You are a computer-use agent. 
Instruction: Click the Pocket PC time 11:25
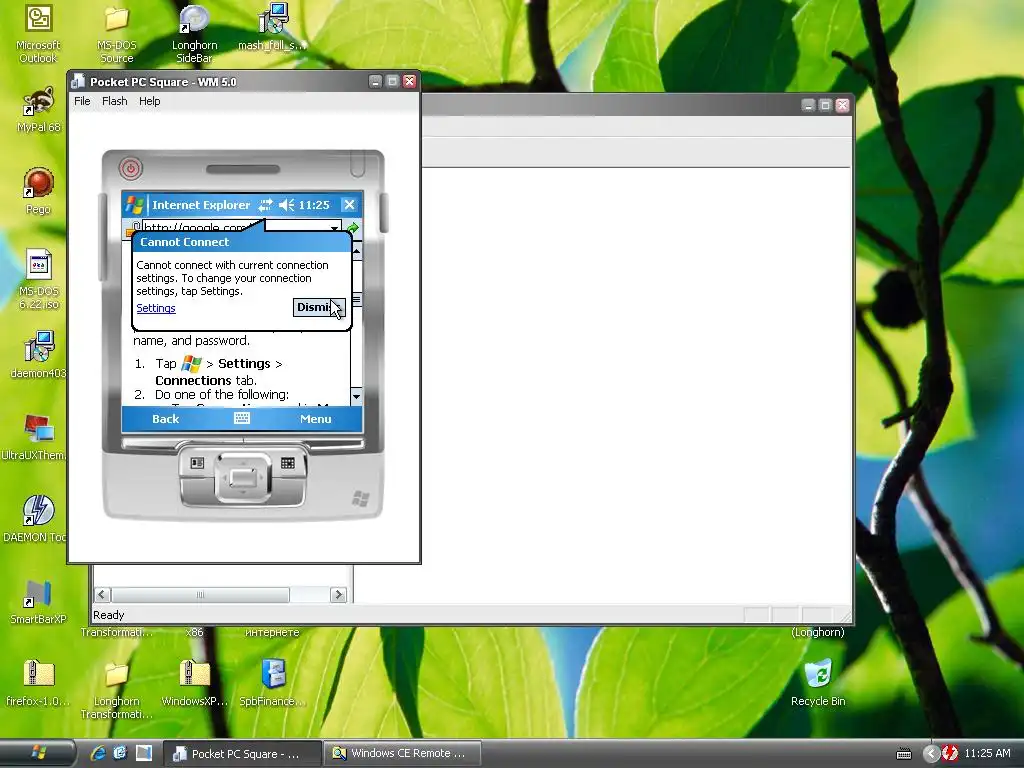click(314, 205)
